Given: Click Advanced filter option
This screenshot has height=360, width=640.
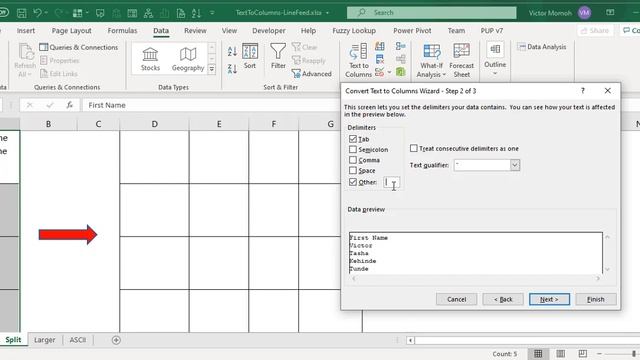Looking at the screenshot, I should [x=311, y=74].
